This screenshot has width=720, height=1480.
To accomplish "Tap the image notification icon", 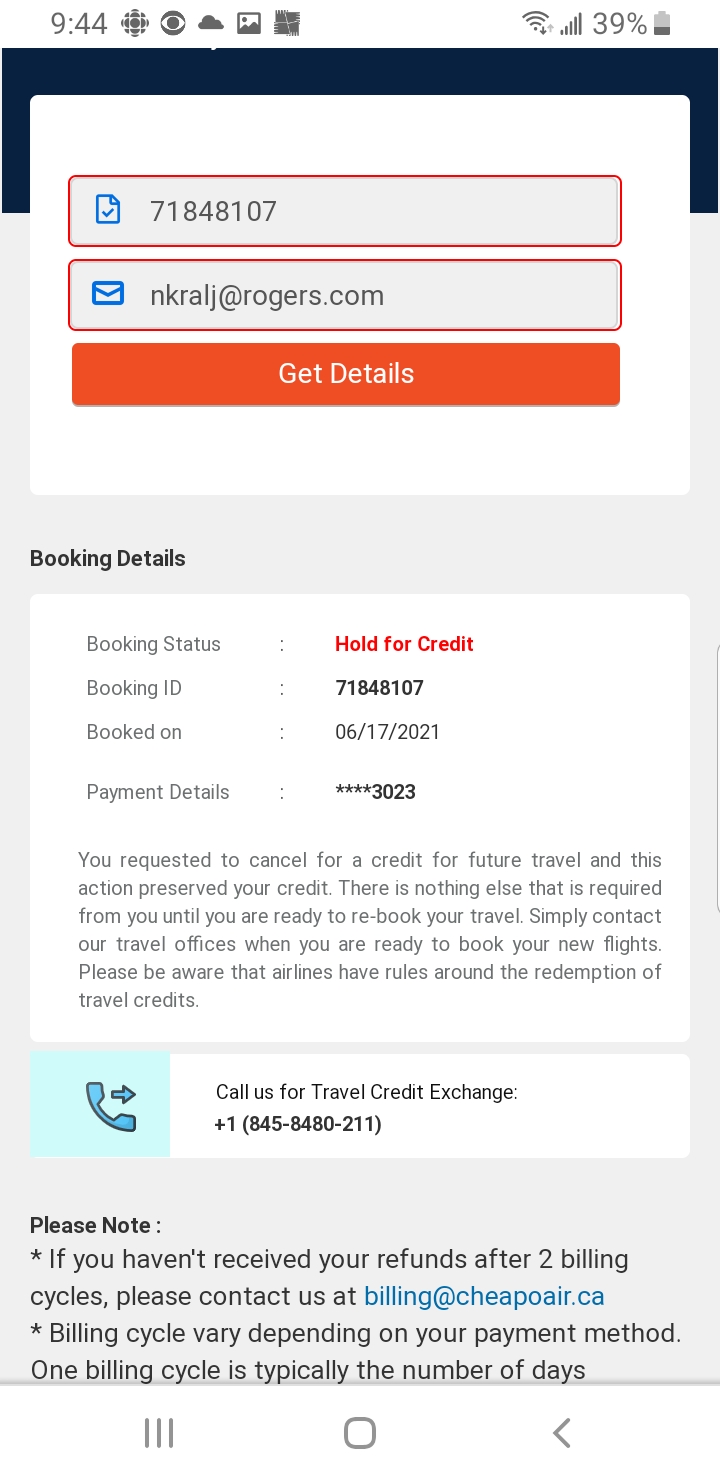I will pos(249,24).
